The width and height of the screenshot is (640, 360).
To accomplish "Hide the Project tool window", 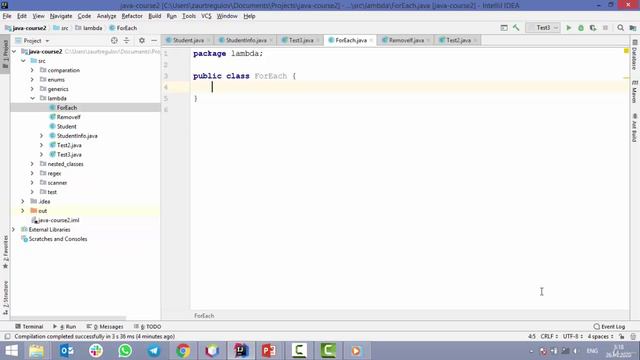I will pyautogui.click(x=154, y=40).
